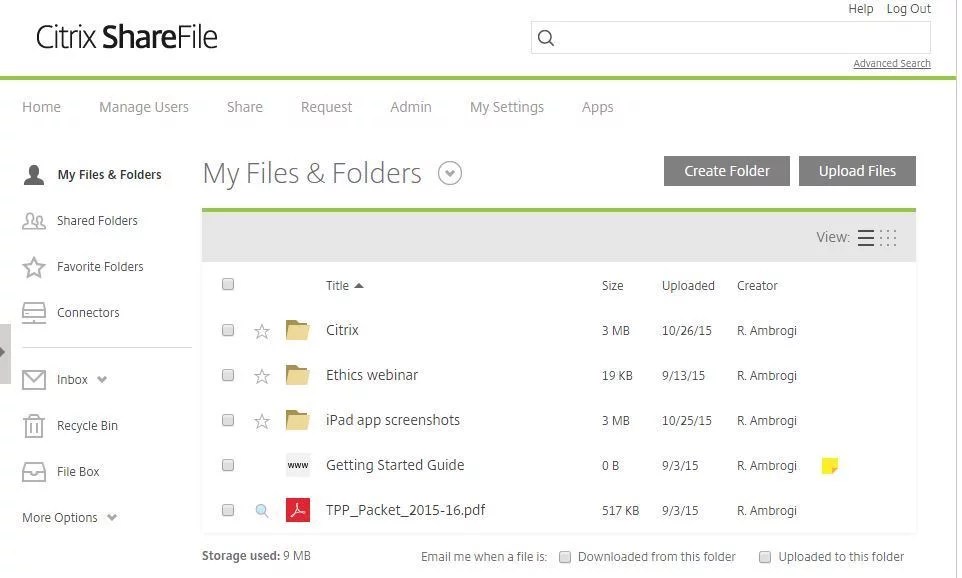Favorite the Citrix folder using its star
This screenshot has height=578, width=962.
262,330
